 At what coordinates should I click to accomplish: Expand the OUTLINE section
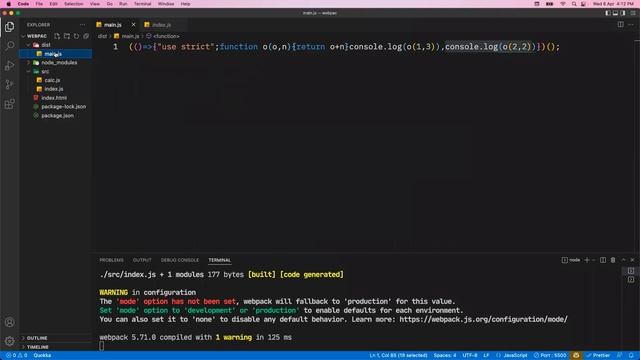point(36,338)
